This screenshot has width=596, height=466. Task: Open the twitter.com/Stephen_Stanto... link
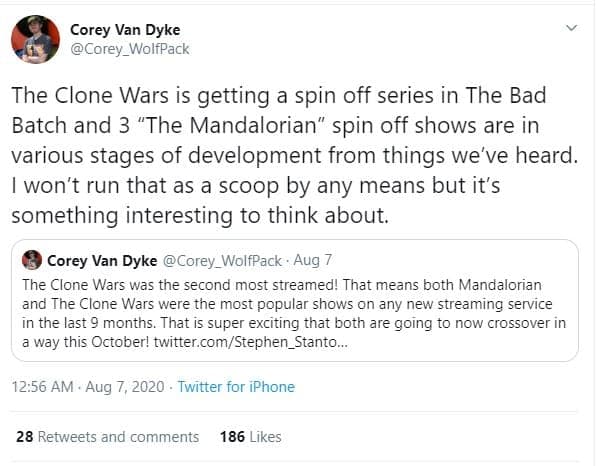(250, 342)
